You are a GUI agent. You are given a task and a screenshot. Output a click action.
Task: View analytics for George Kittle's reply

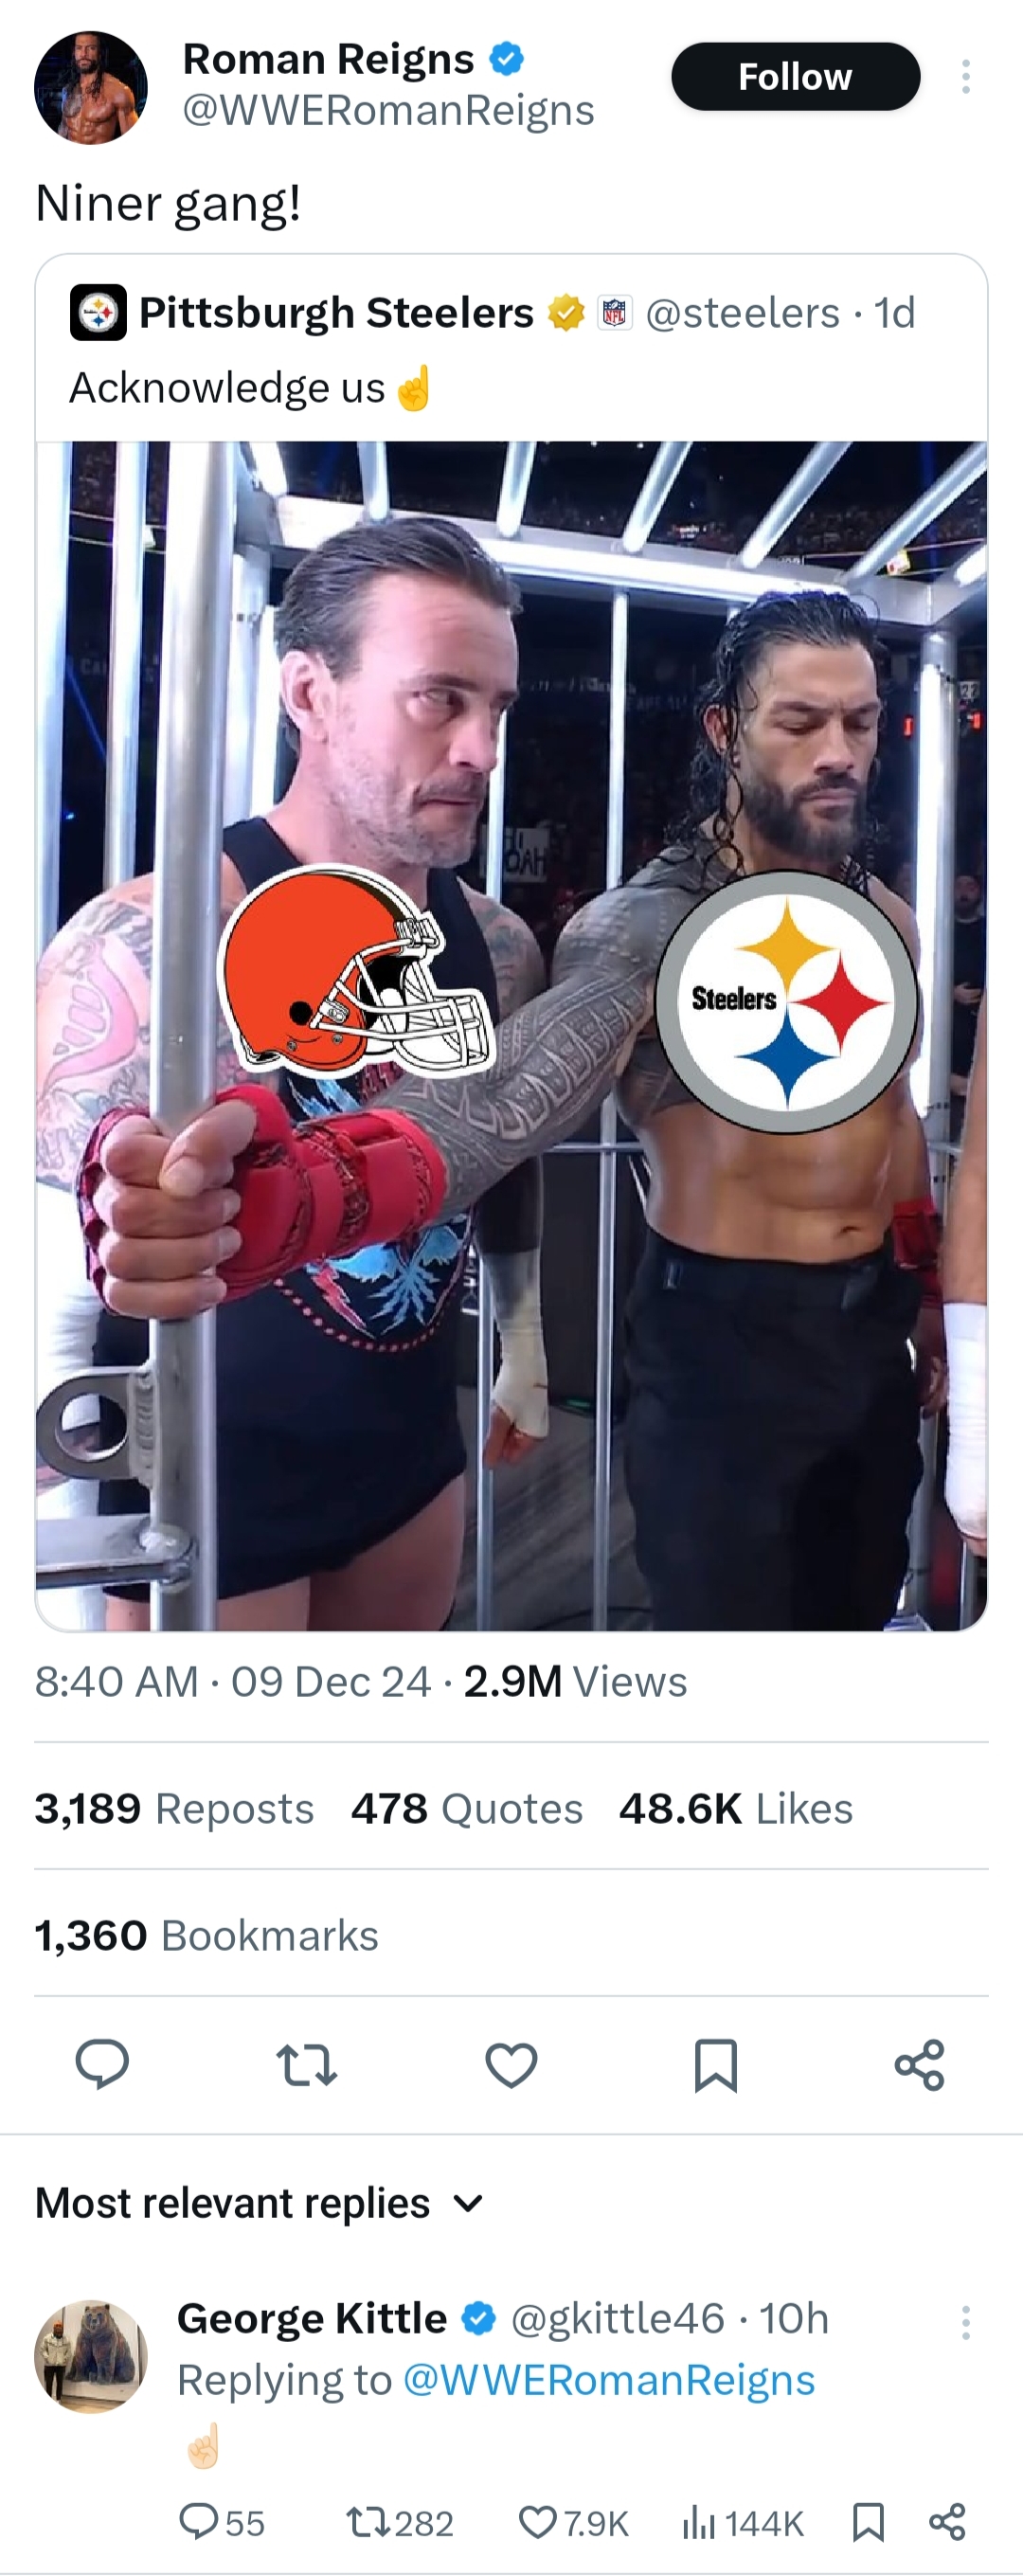(743, 2524)
